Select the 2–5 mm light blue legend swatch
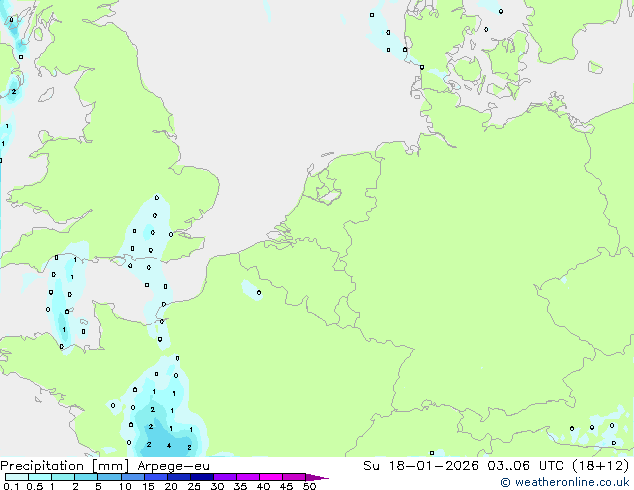The width and height of the screenshot is (634, 490). 86,477
